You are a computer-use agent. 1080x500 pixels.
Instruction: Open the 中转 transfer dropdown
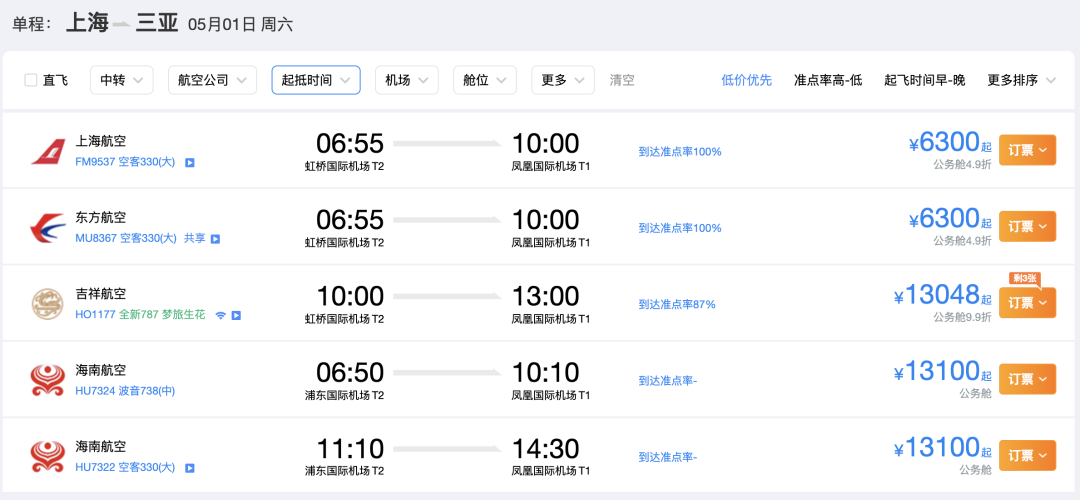(122, 80)
